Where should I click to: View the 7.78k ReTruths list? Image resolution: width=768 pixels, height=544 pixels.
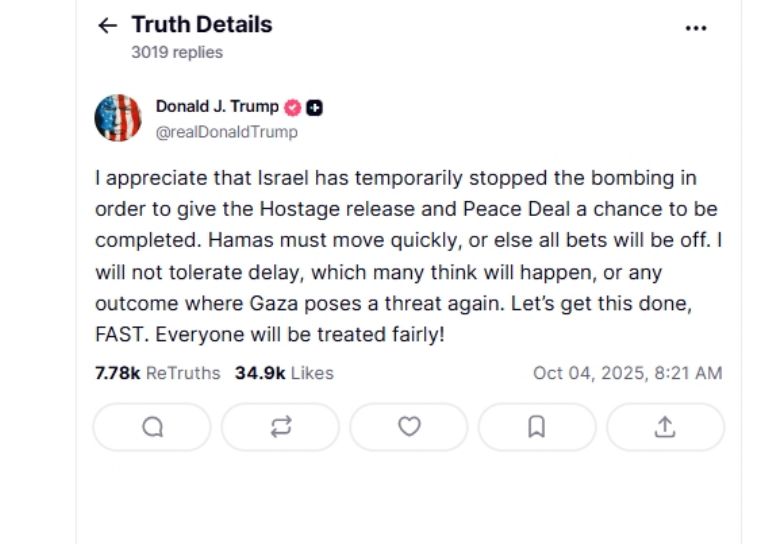pyautogui.click(x=157, y=373)
